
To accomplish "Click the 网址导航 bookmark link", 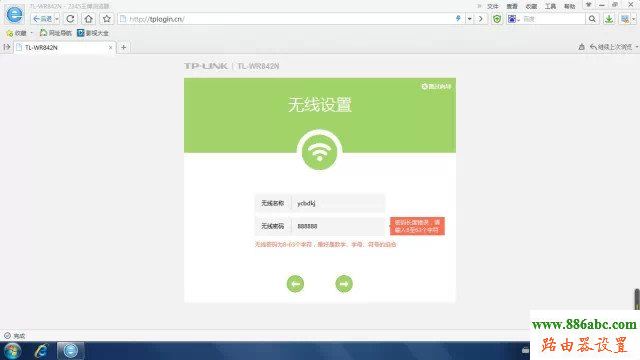I will tap(56, 33).
